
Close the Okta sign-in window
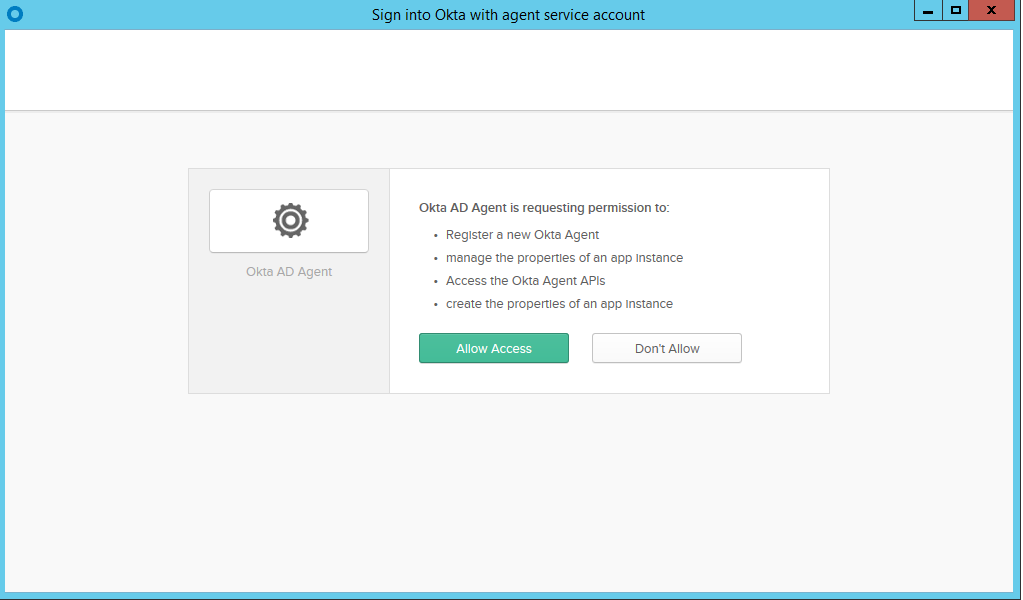(991, 10)
